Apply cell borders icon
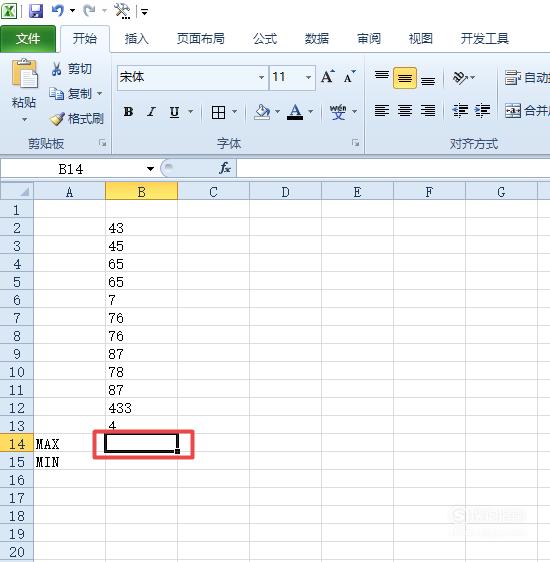This screenshot has width=550, height=562. 219,112
